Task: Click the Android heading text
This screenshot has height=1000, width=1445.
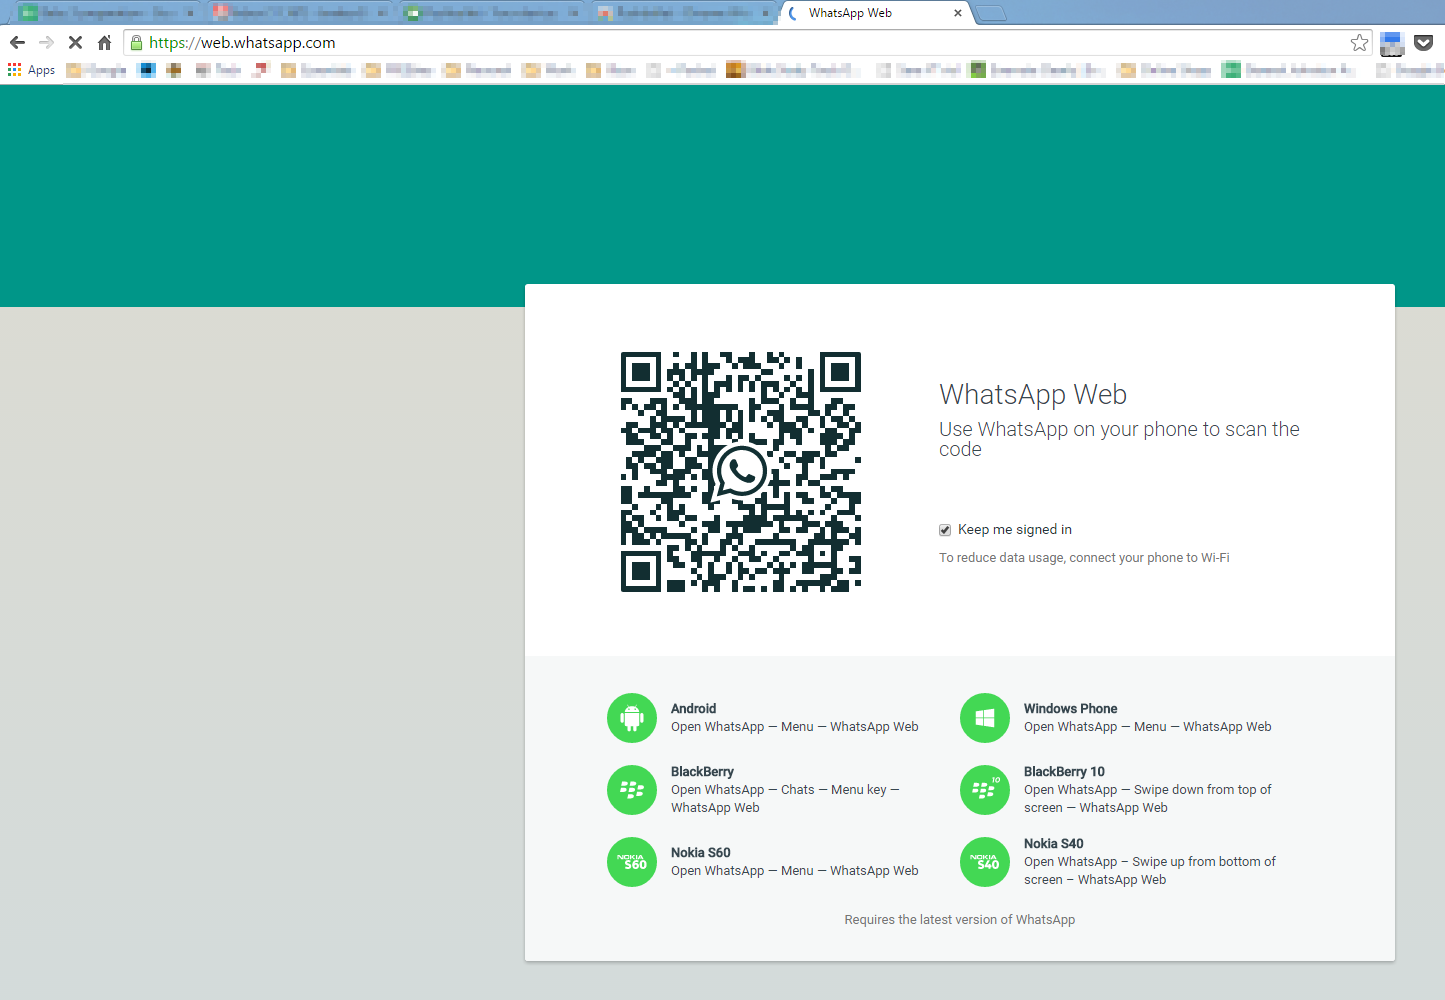Action: click(x=693, y=709)
